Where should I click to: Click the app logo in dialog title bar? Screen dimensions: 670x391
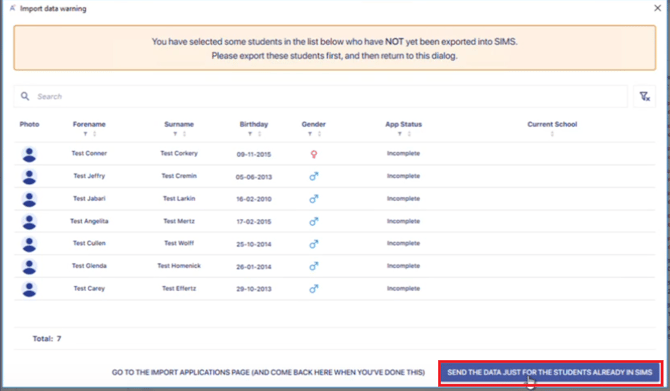pyautogui.click(x=12, y=8)
